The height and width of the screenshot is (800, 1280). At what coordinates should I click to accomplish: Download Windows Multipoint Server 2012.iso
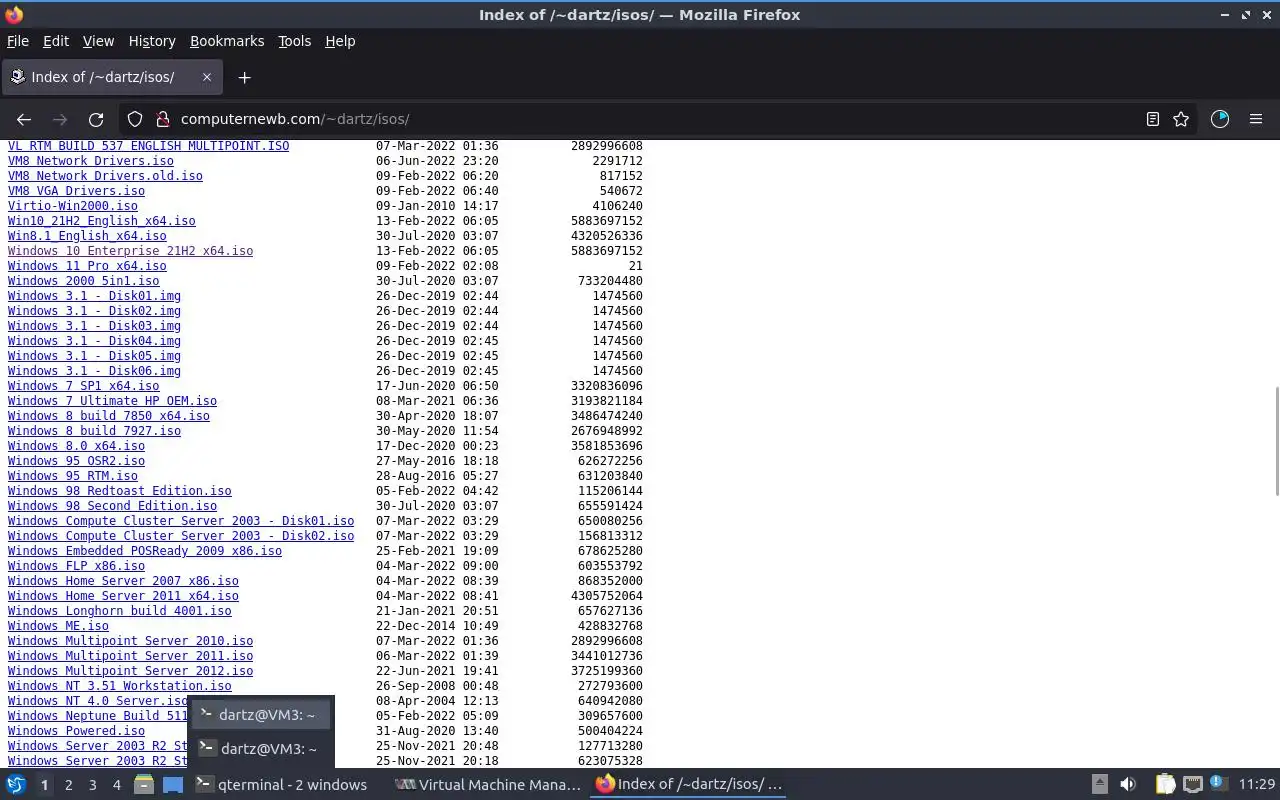(130, 671)
